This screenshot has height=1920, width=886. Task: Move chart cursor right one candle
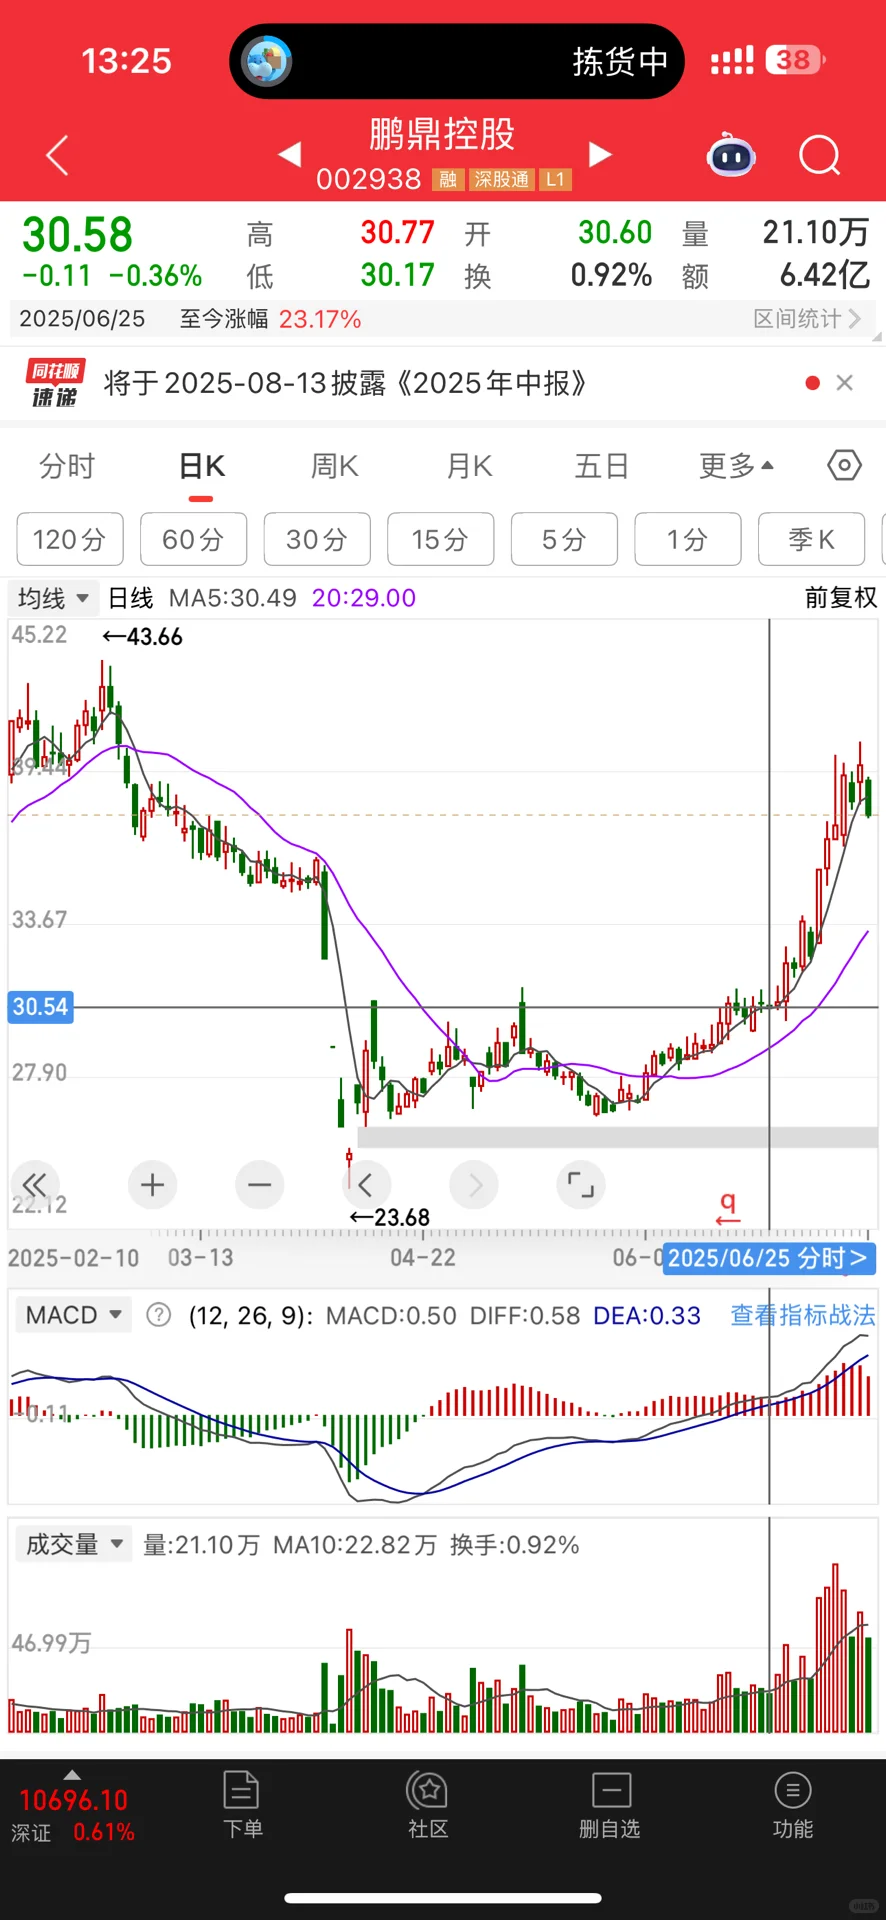tap(474, 1185)
